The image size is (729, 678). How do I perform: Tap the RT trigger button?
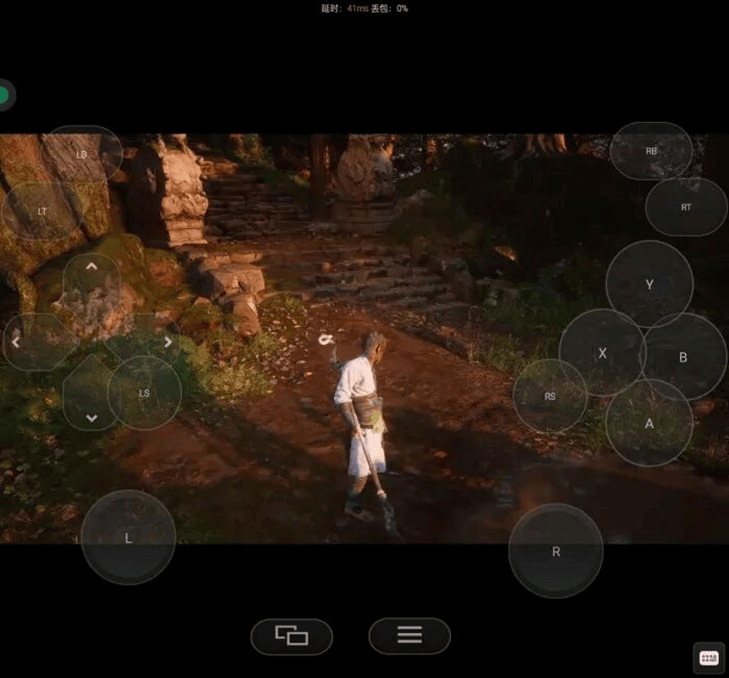point(686,207)
